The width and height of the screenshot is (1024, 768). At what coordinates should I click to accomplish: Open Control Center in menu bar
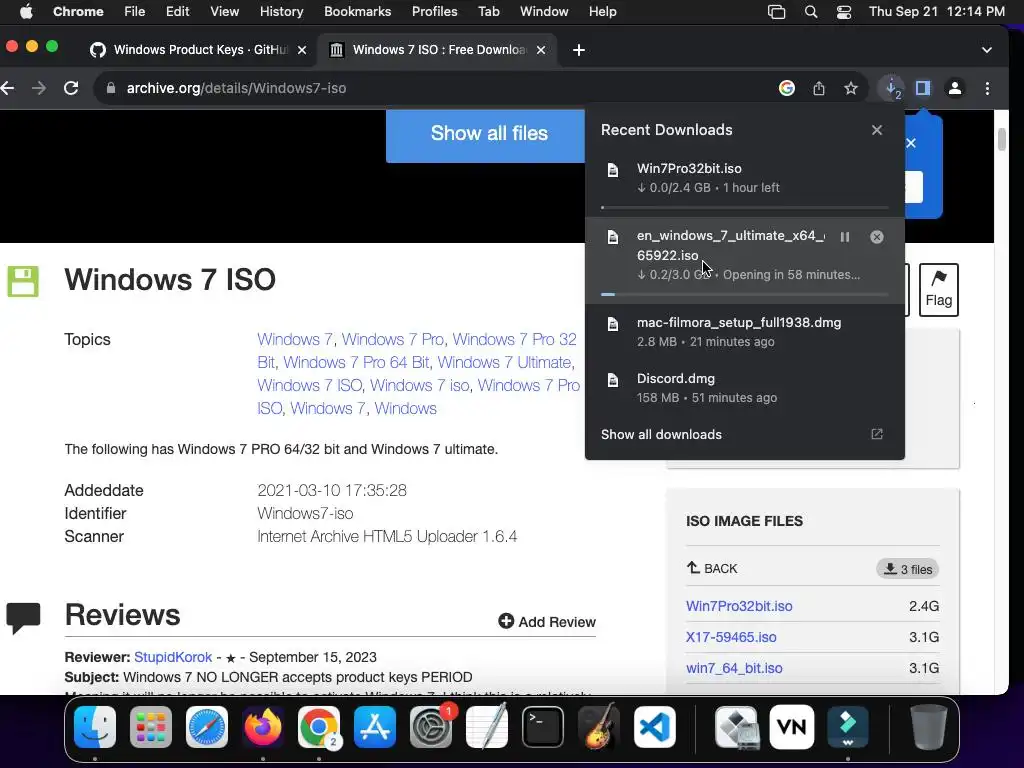click(x=844, y=12)
